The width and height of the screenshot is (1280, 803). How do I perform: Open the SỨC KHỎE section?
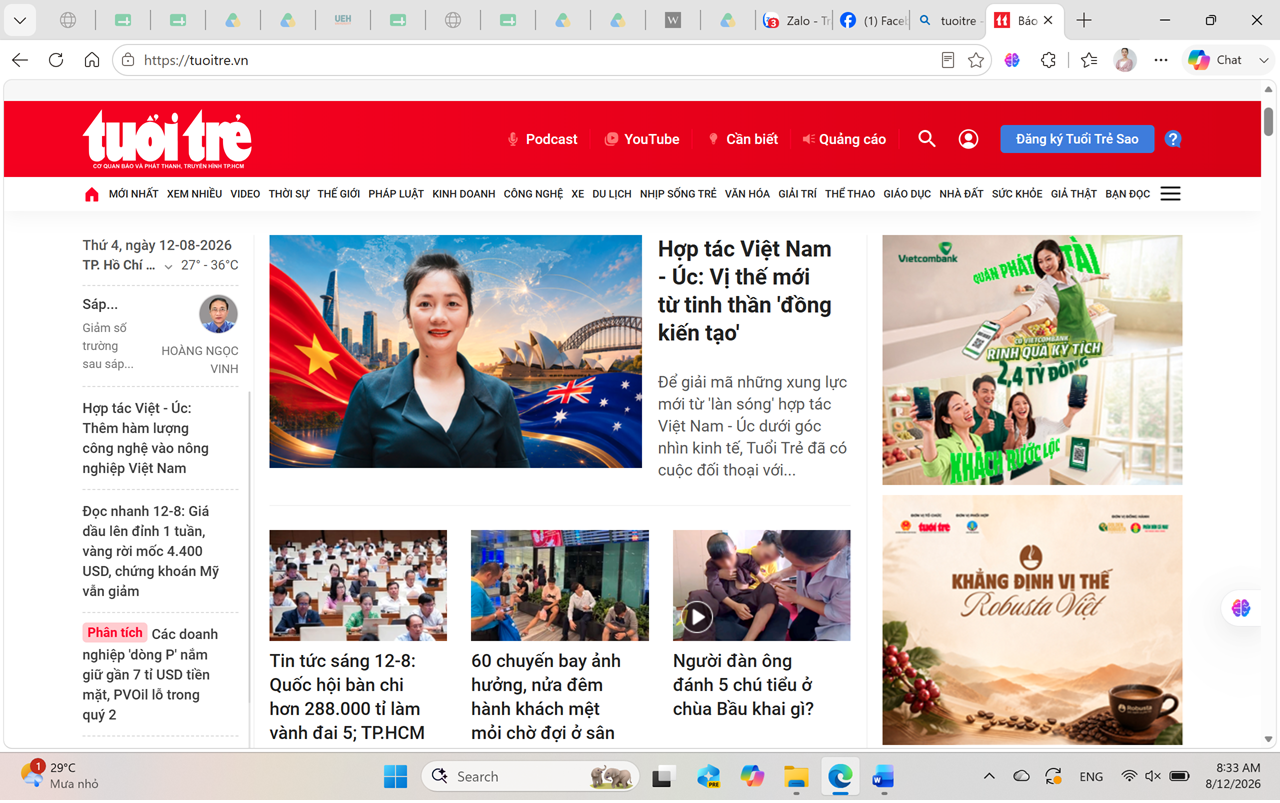[1017, 194]
